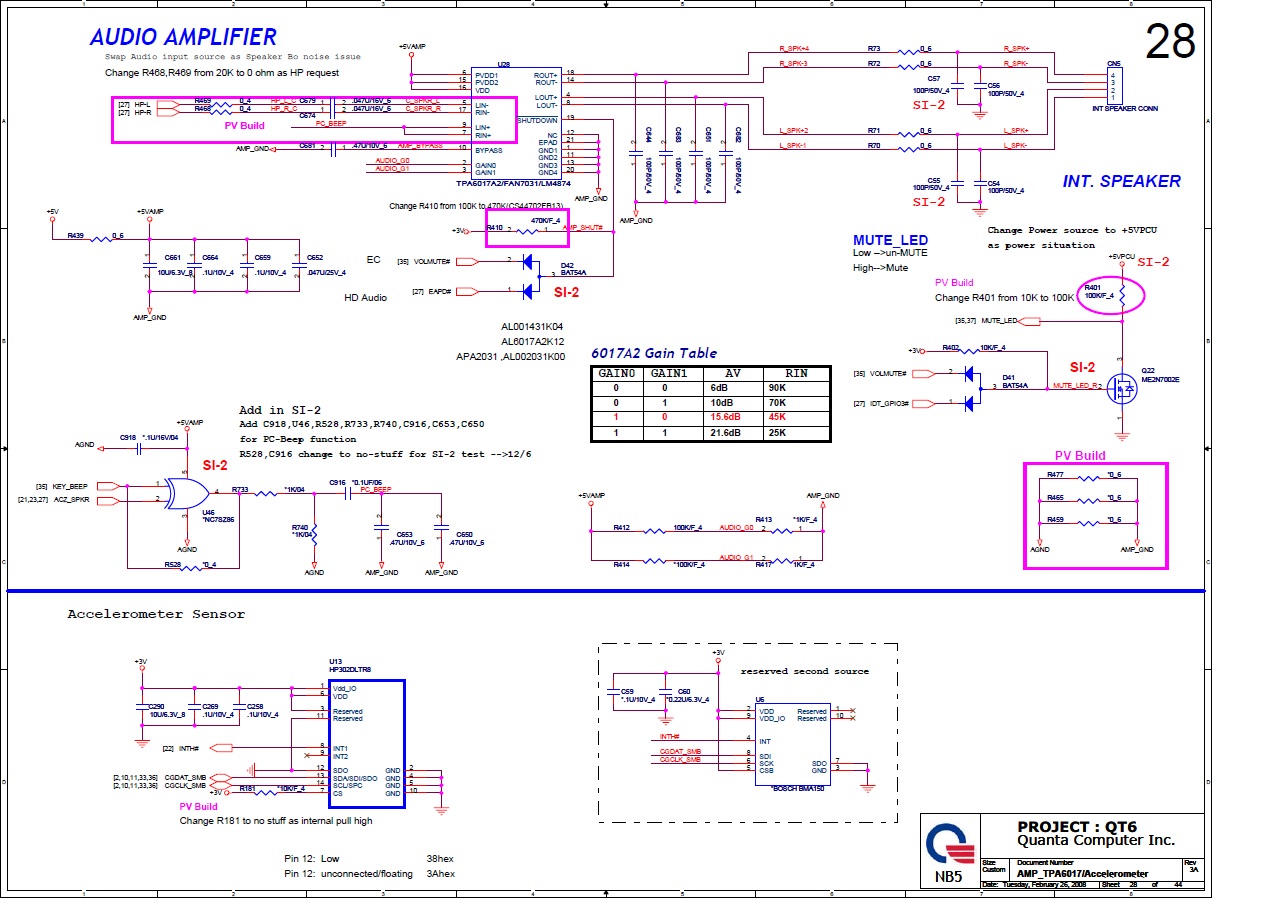Click the R402 10K/F_4 resistor label
The height and width of the screenshot is (900, 1285).
950,347
